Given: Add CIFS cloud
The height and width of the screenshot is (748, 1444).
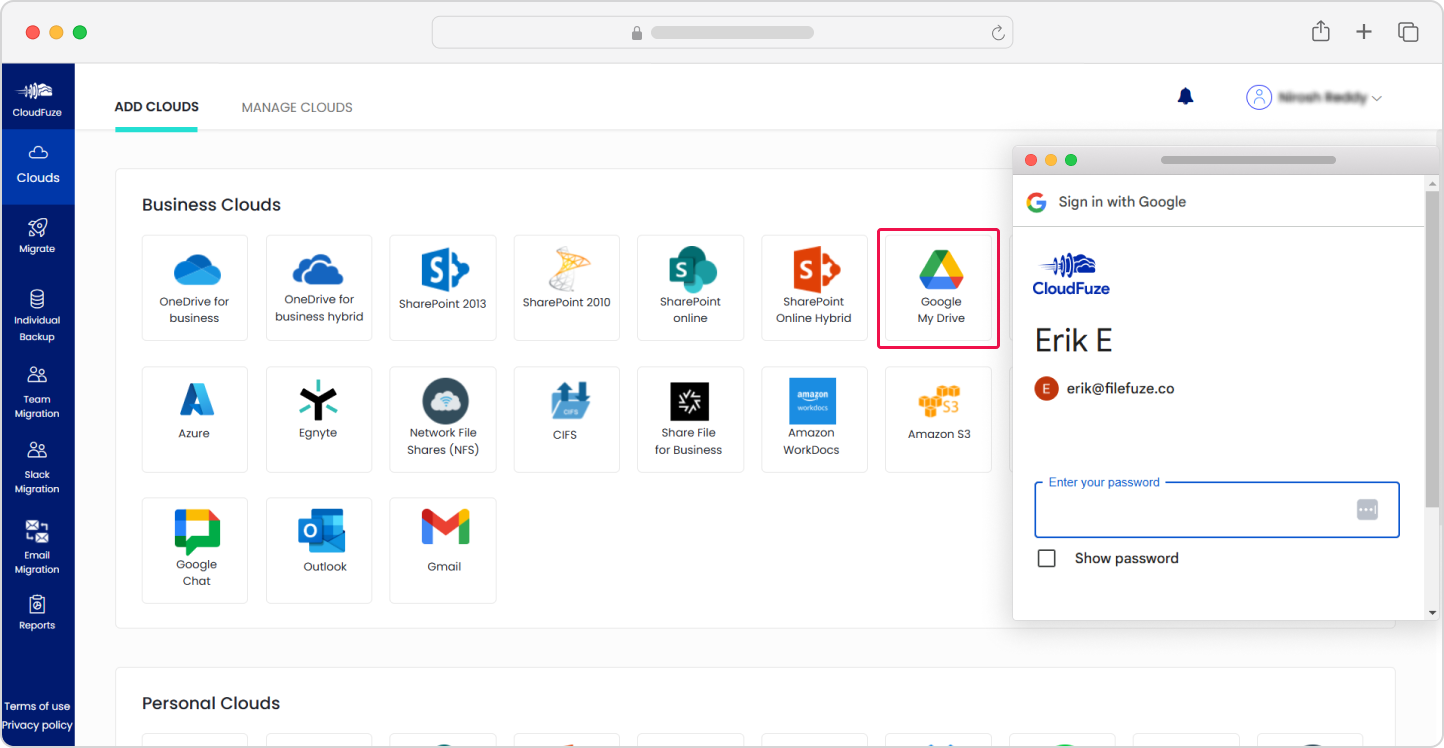Looking at the screenshot, I should pos(567,419).
